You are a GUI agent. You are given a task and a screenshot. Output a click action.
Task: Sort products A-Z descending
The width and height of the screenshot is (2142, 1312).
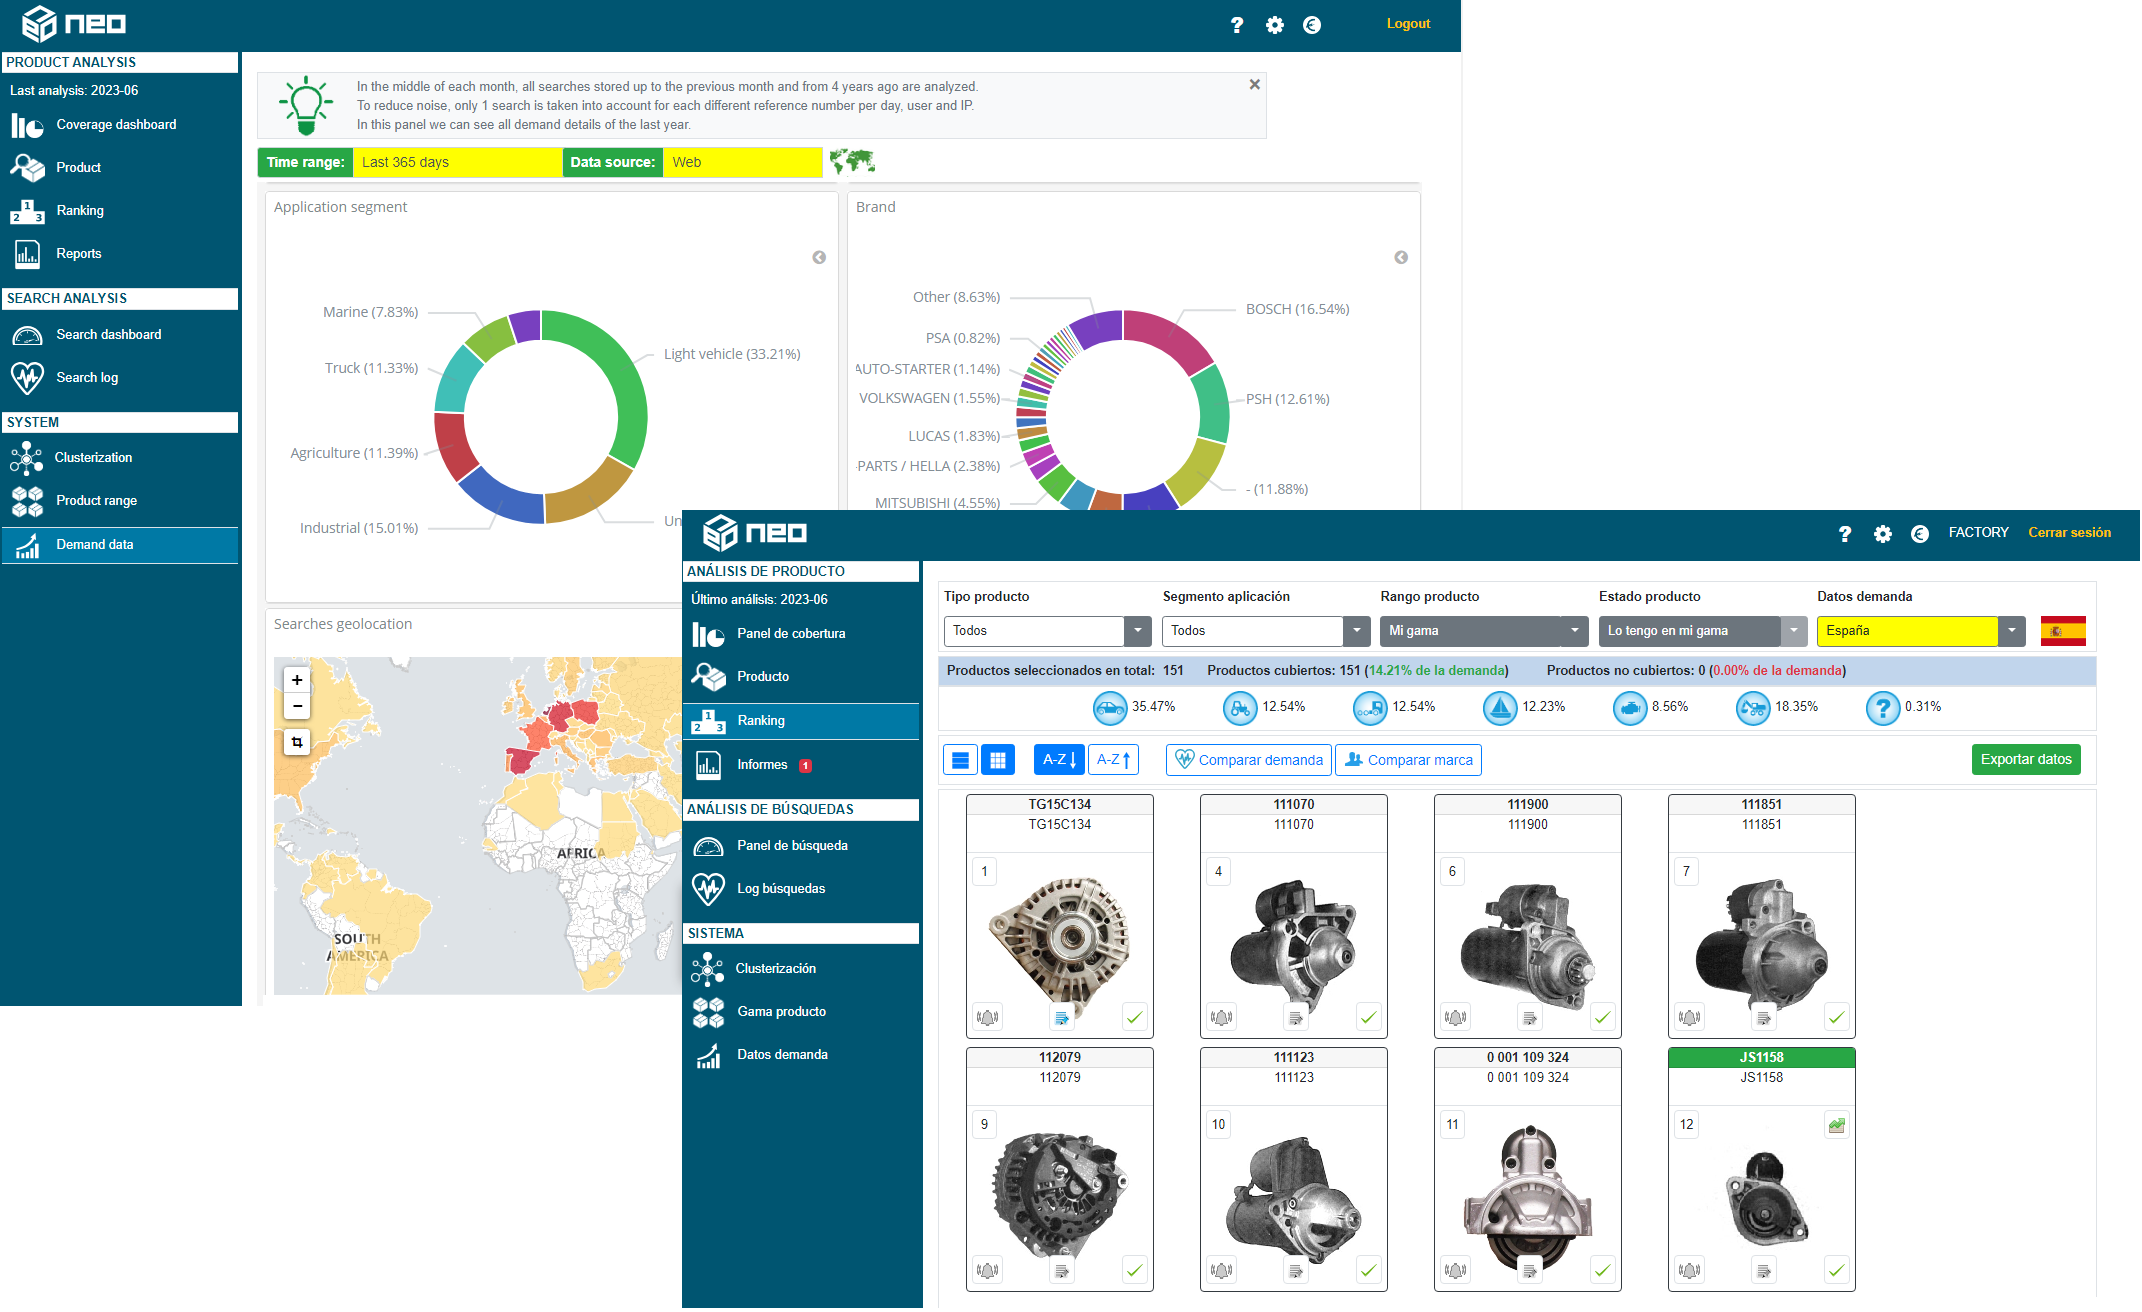click(x=1059, y=761)
